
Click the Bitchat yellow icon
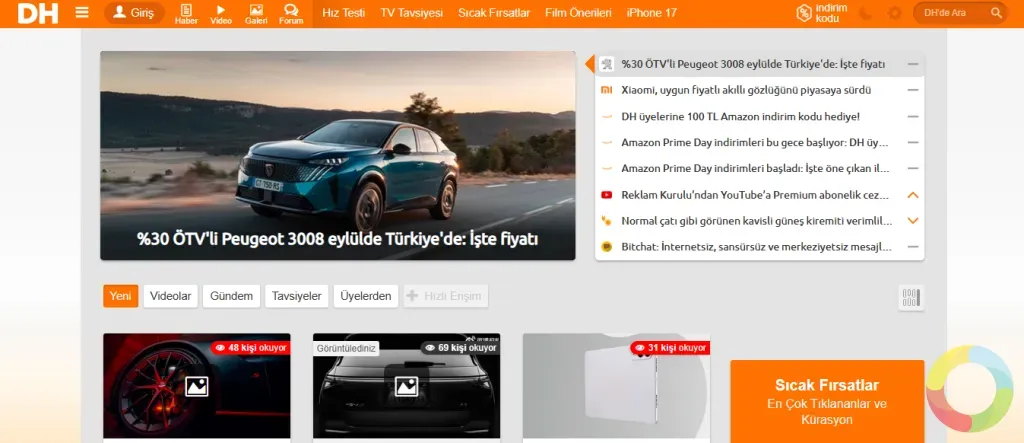coord(607,247)
